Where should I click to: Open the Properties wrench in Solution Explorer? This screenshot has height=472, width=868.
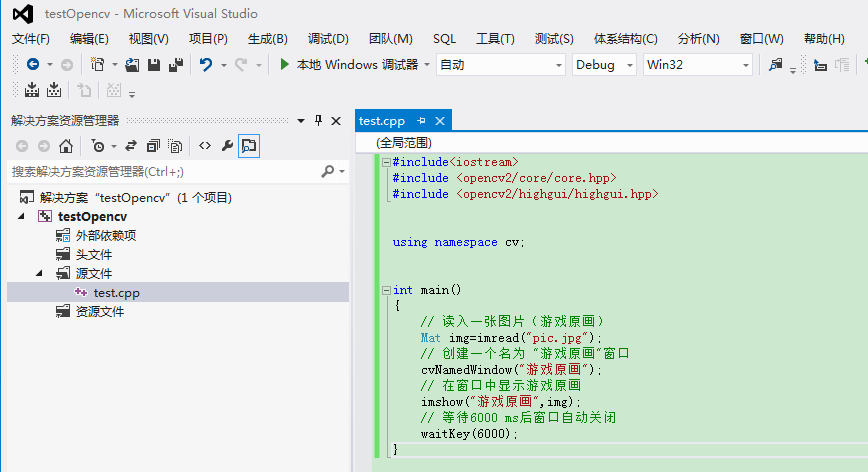tap(227, 146)
